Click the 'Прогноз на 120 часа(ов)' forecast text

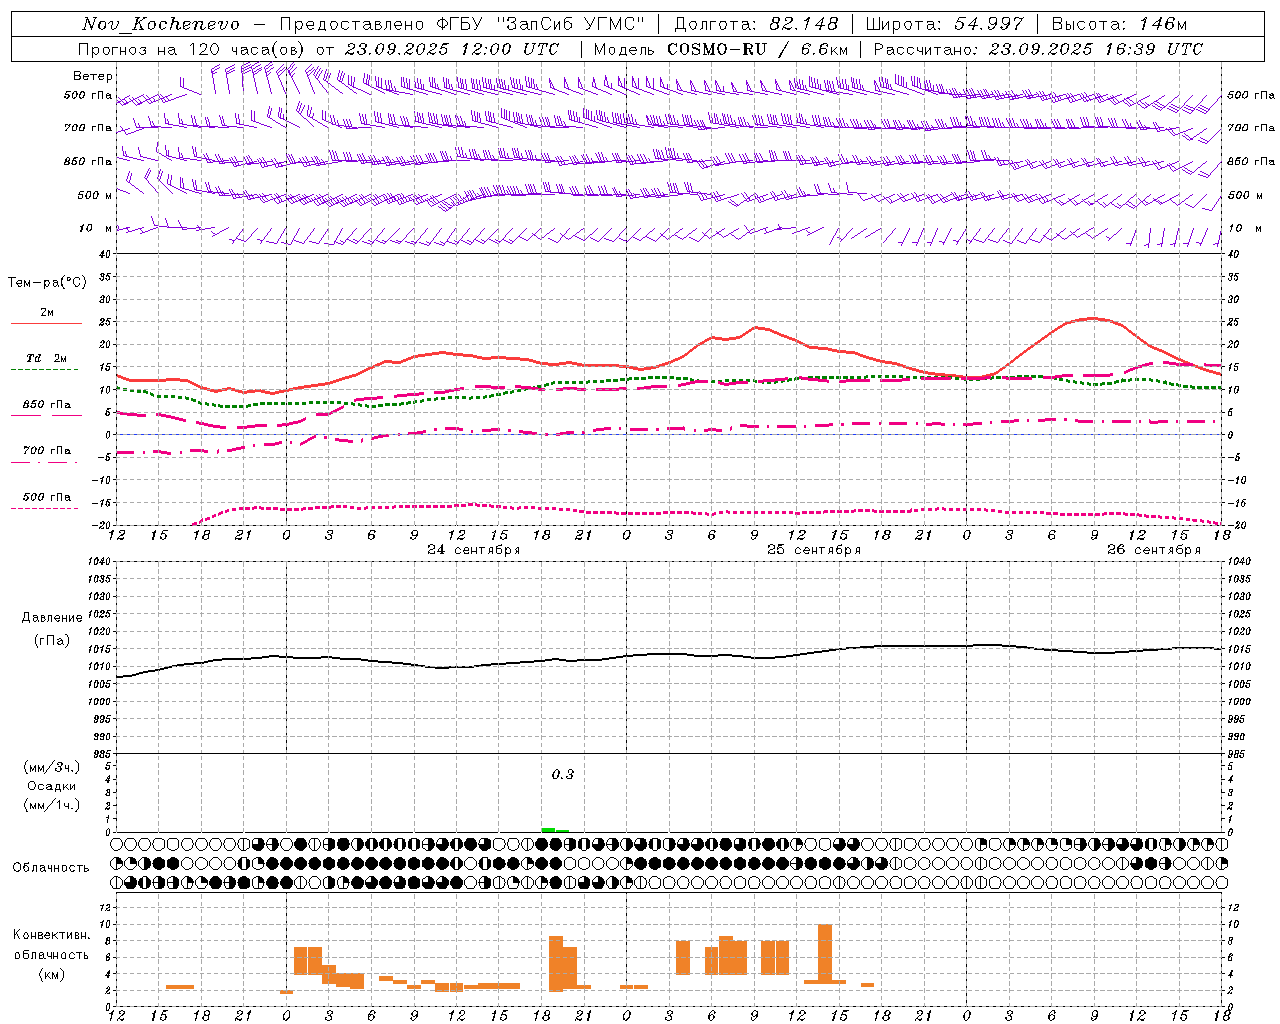[x=193, y=49]
